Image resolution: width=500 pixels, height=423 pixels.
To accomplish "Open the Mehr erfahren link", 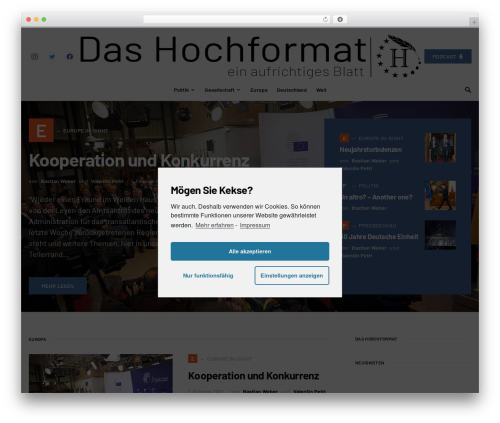I will 214,225.
